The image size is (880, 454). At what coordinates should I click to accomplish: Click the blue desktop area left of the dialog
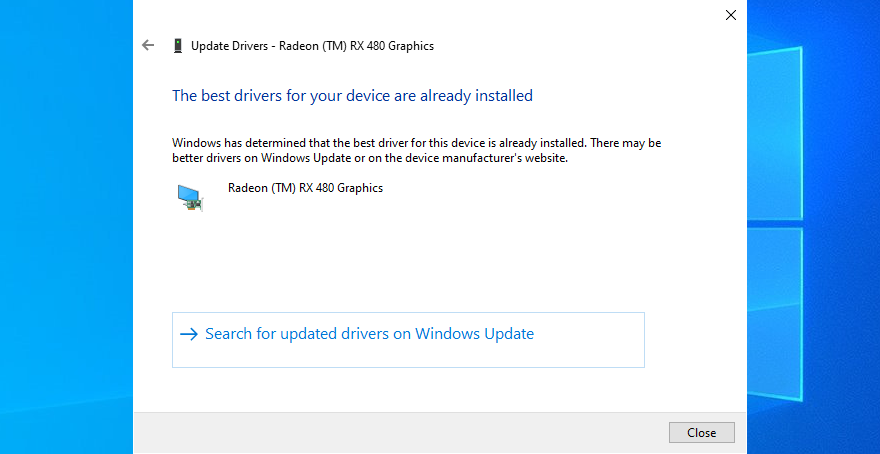[x=65, y=230]
